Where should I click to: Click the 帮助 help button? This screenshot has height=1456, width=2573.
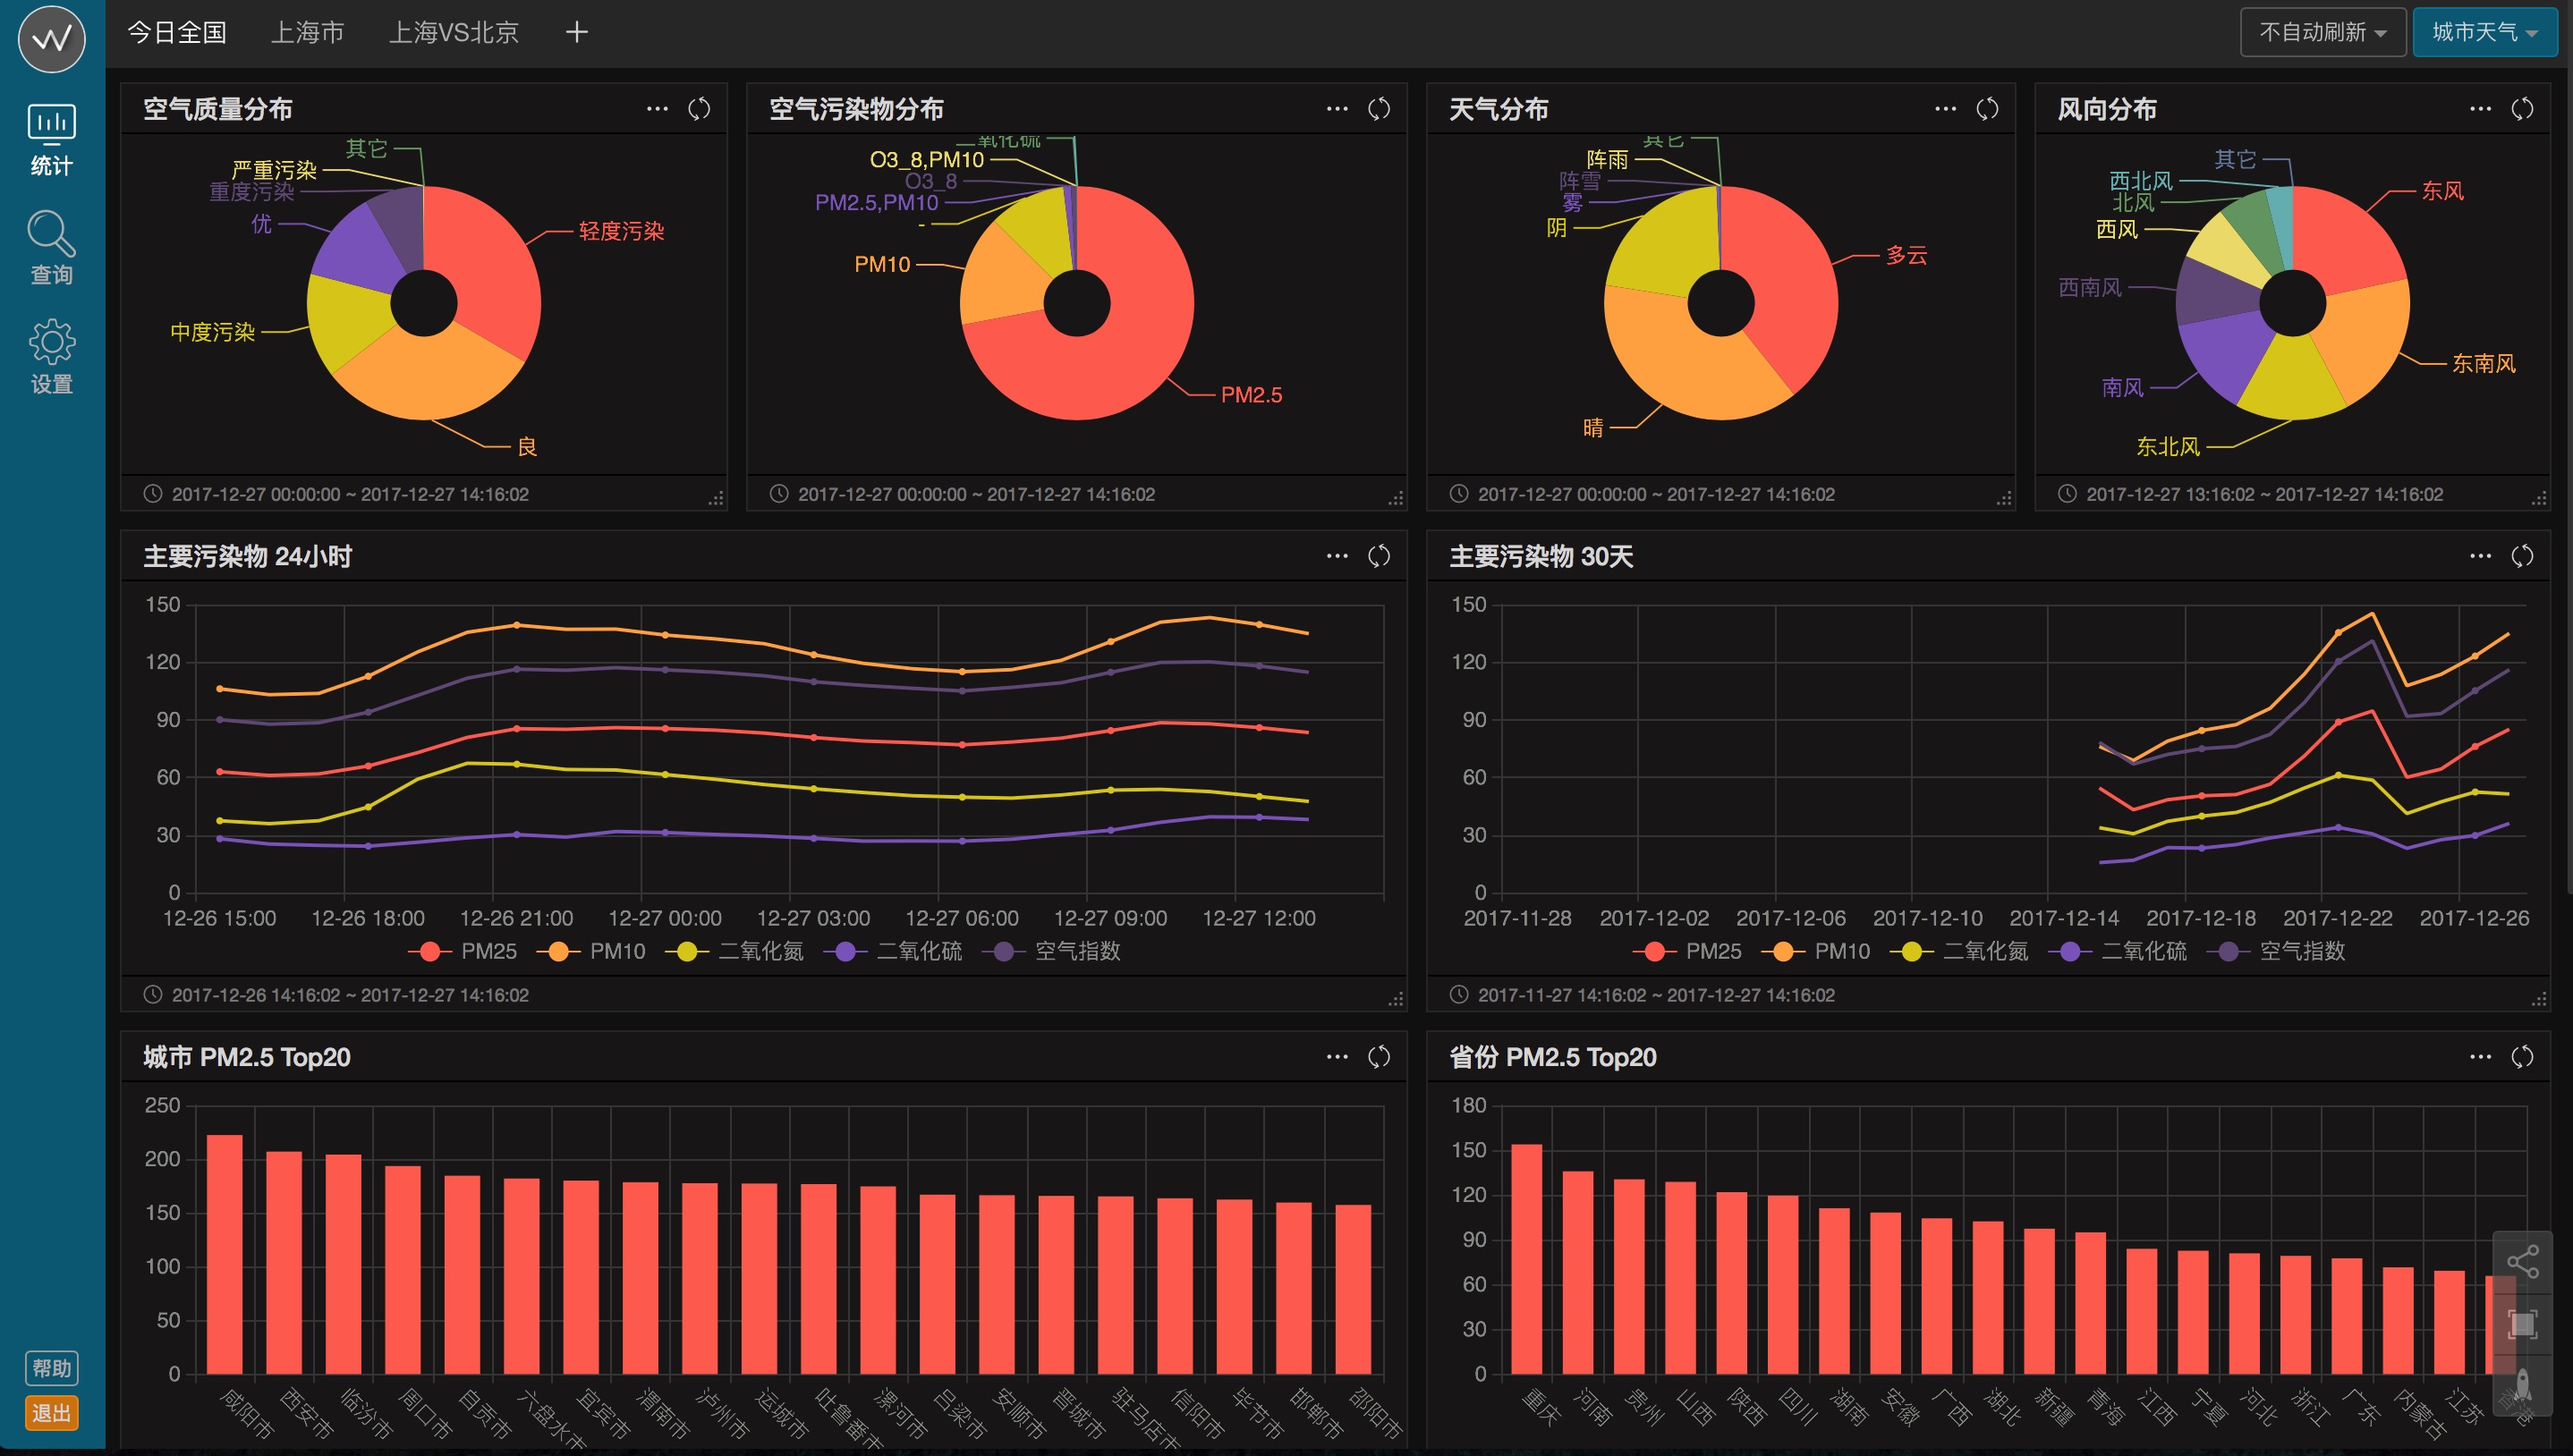point(51,1367)
